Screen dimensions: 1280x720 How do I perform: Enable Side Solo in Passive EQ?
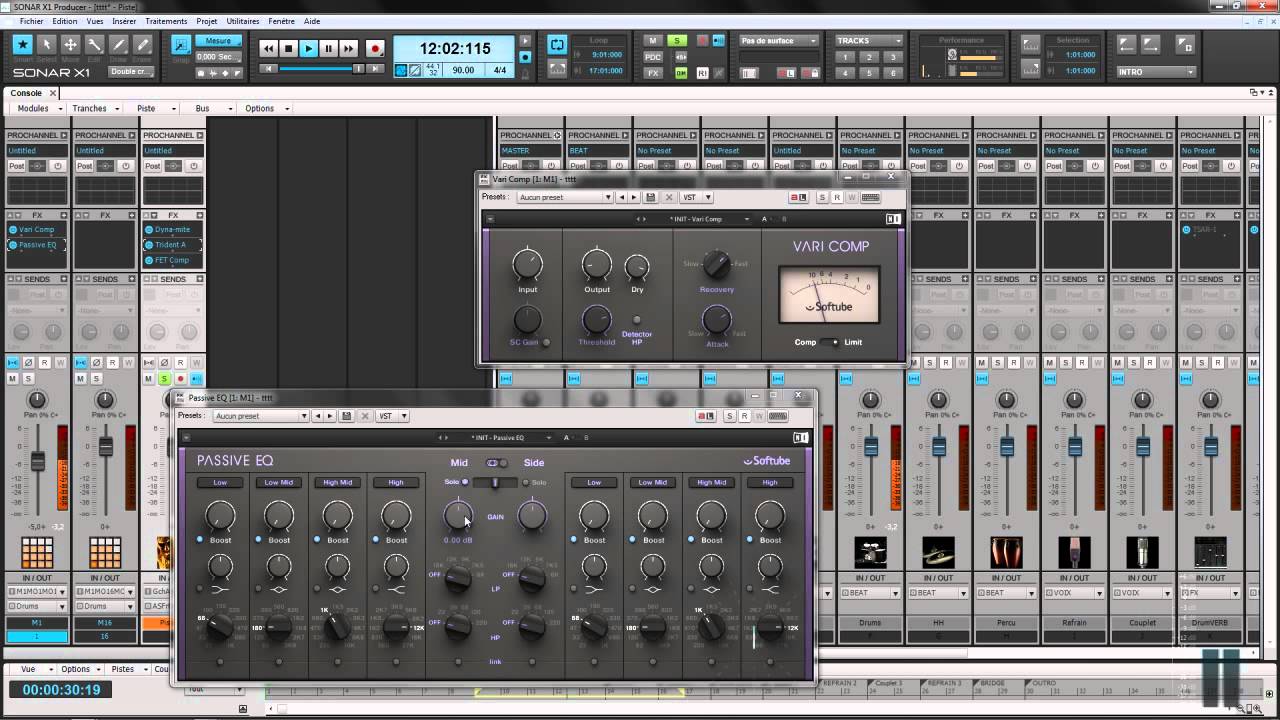click(526, 482)
